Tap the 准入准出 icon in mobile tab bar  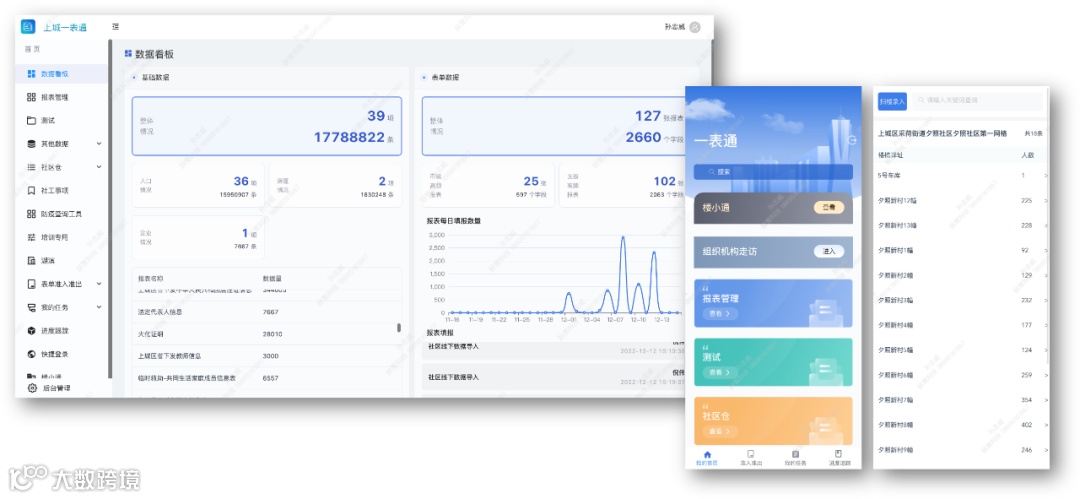751,455
